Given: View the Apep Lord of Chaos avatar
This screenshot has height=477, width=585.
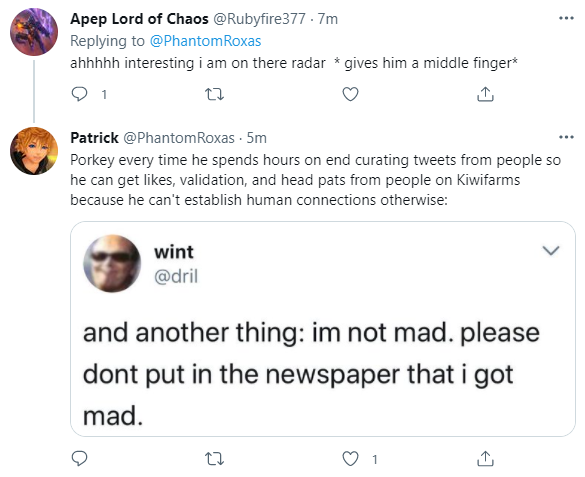Looking at the screenshot, I should [34, 32].
